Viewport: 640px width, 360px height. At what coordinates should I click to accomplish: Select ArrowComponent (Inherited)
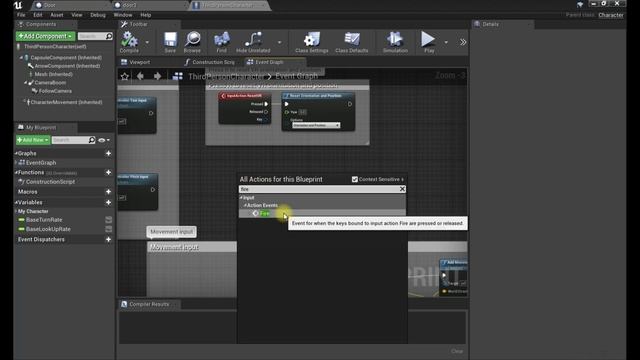click(x=67, y=66)
